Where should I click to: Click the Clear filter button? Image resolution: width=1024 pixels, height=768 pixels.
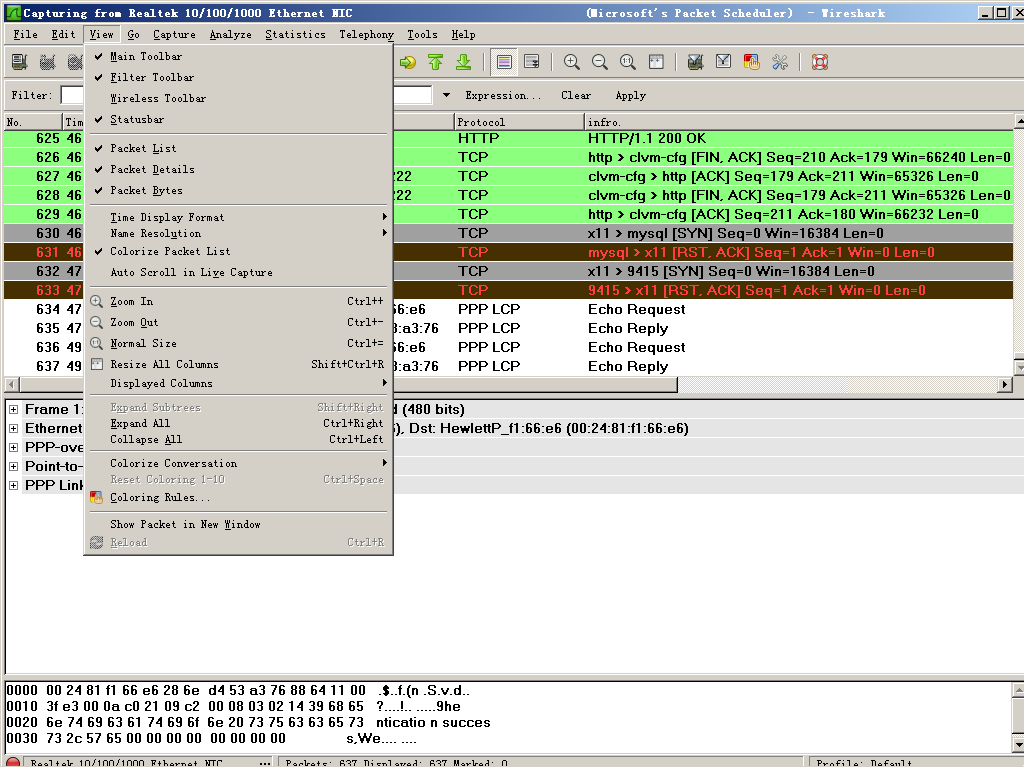576,95
